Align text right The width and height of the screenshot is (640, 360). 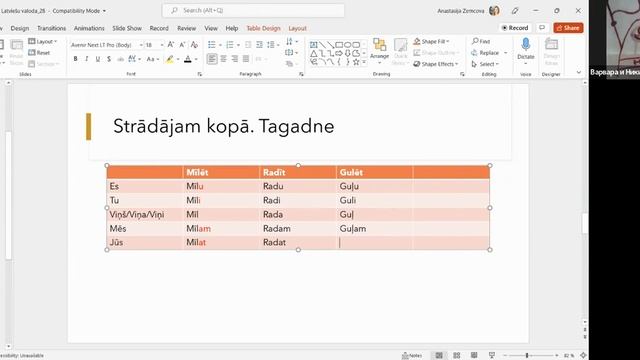tap(235, 59)
